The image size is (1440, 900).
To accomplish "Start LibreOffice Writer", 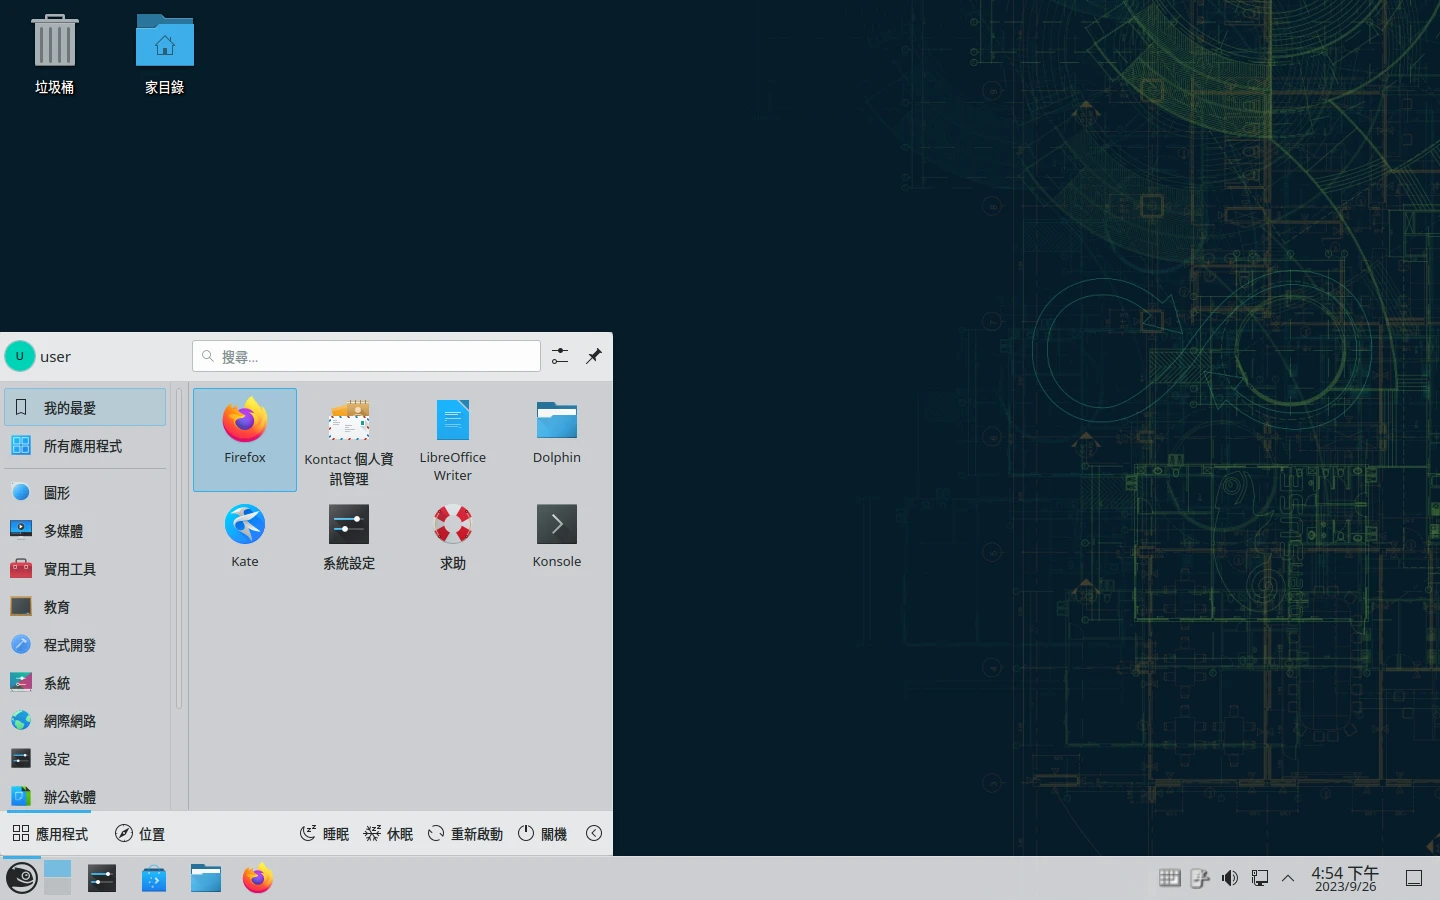I will [x=452, y=438].
